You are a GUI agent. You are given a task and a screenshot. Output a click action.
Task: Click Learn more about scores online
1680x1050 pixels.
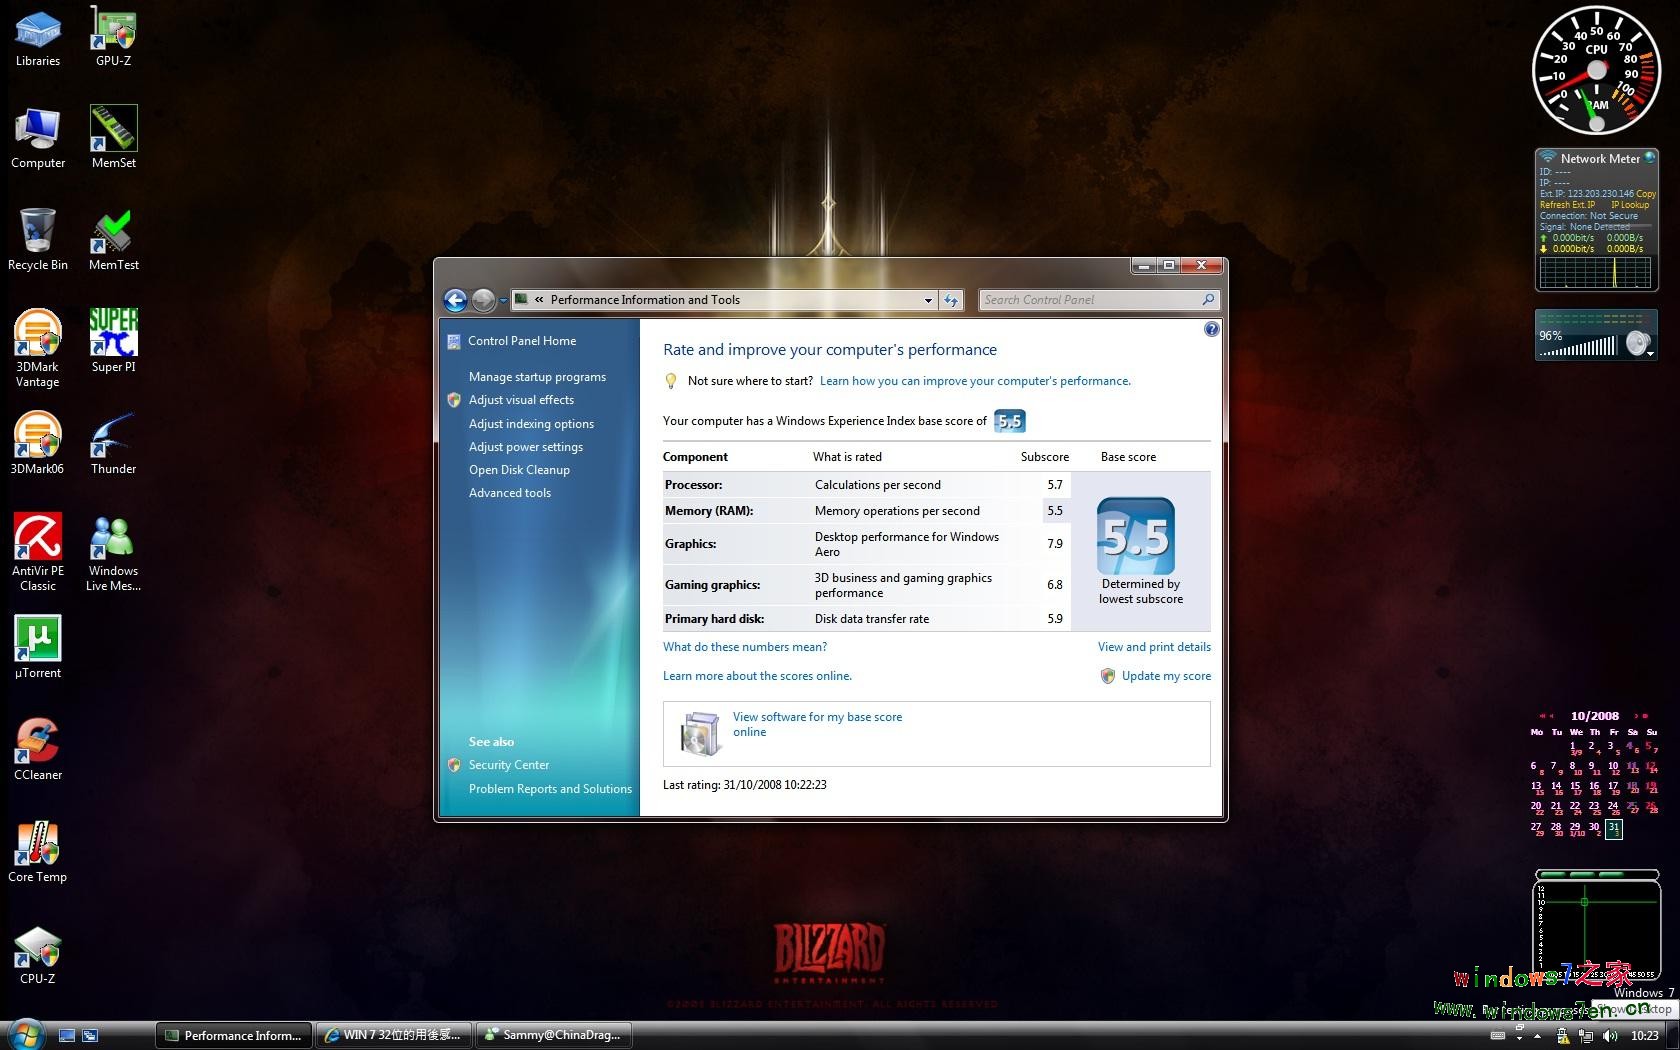[x=757, y=676]
